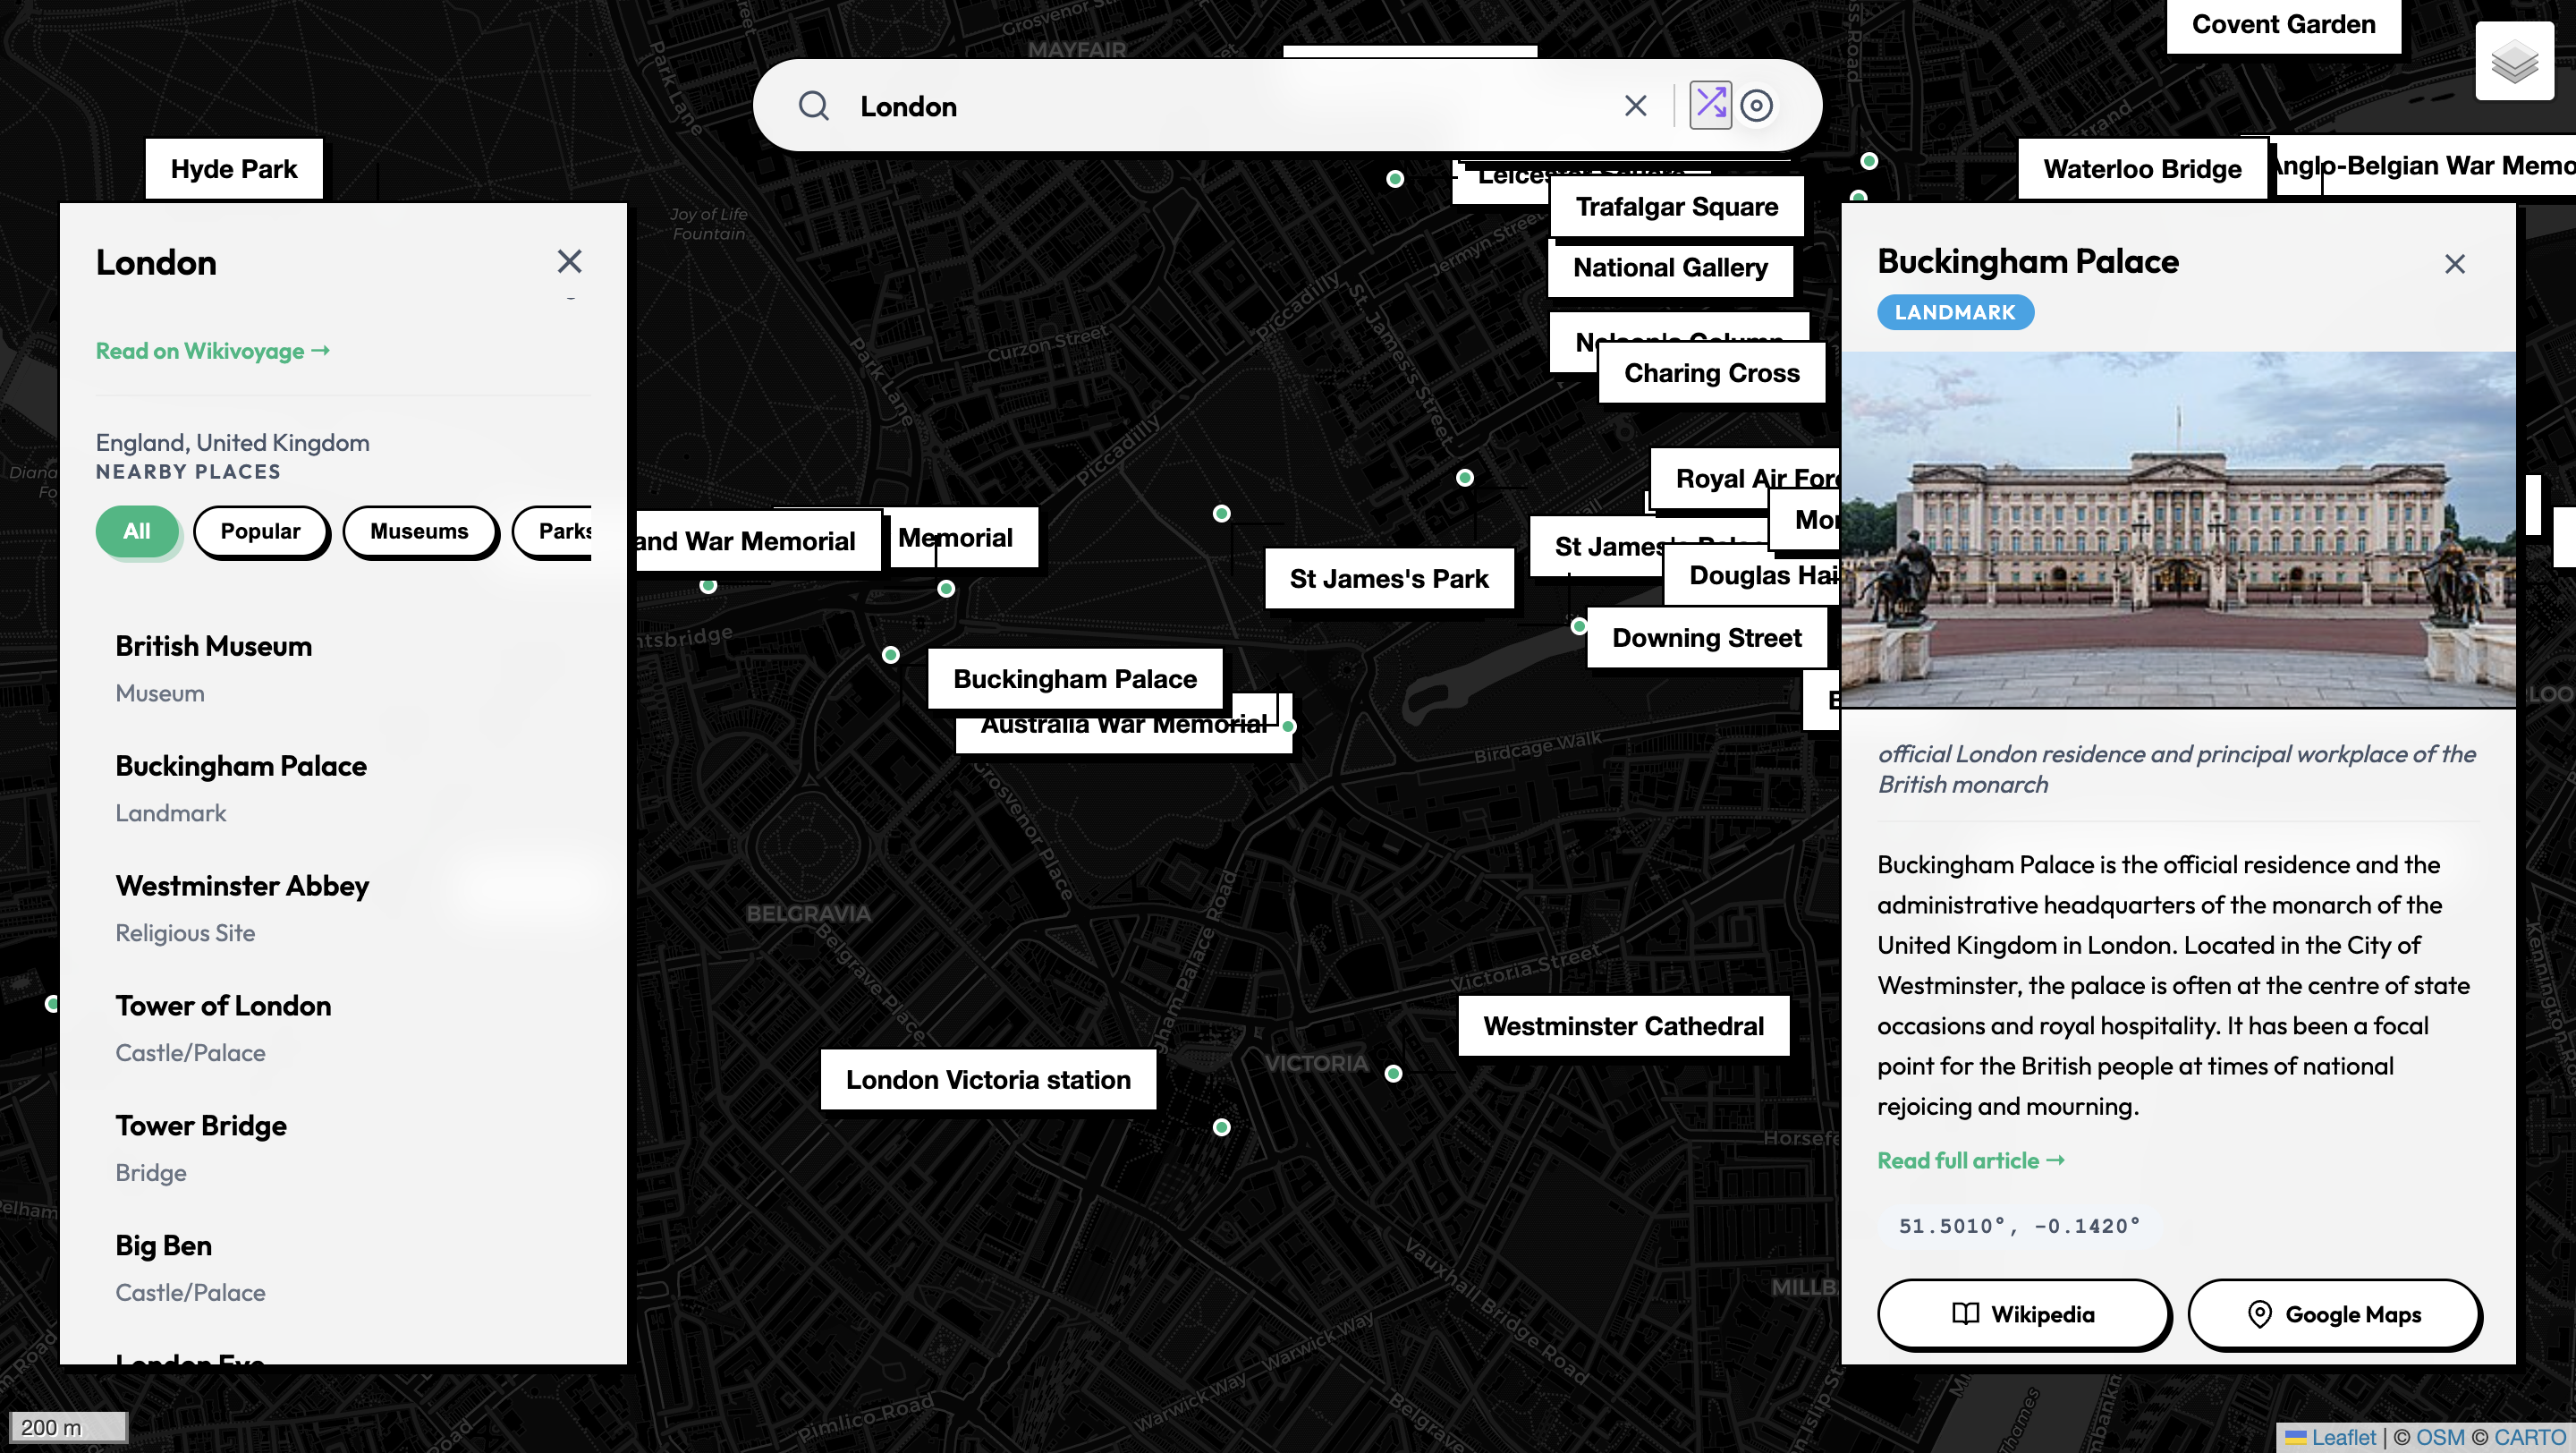Click the locate me target icon
The width and height of the screenshot is (2576, 1453).
click(x=1756, y=106)
